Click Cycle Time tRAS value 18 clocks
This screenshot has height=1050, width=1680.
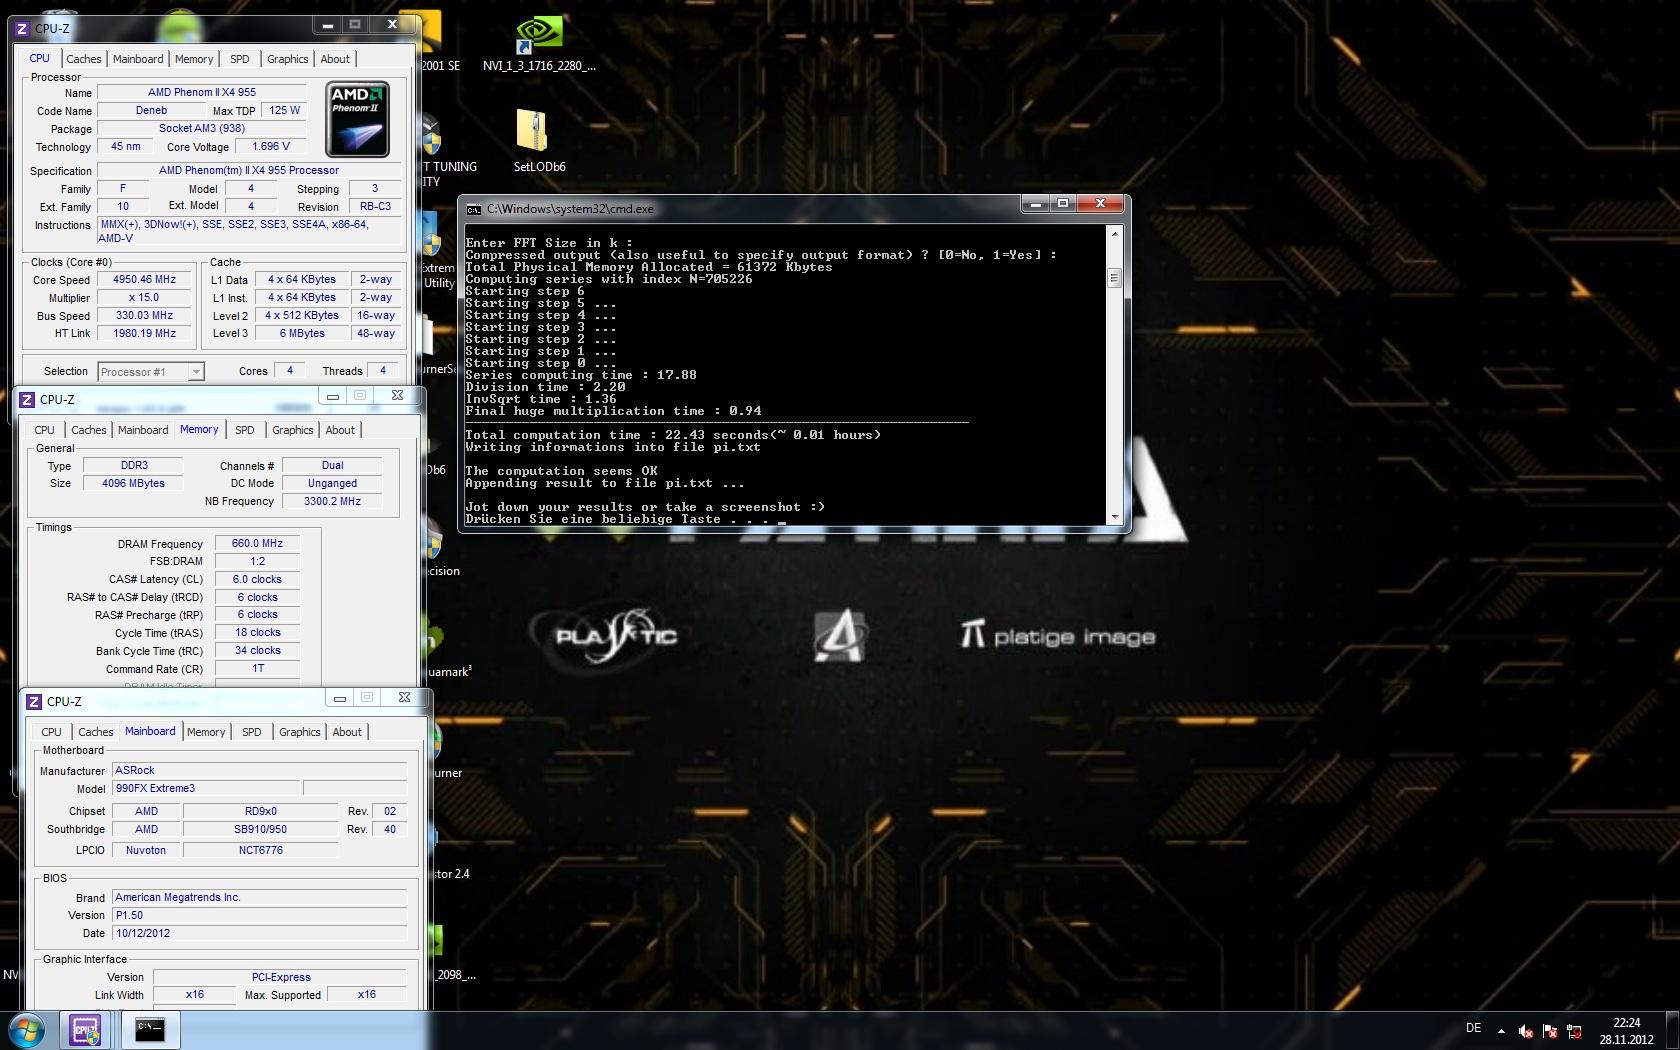257,633
